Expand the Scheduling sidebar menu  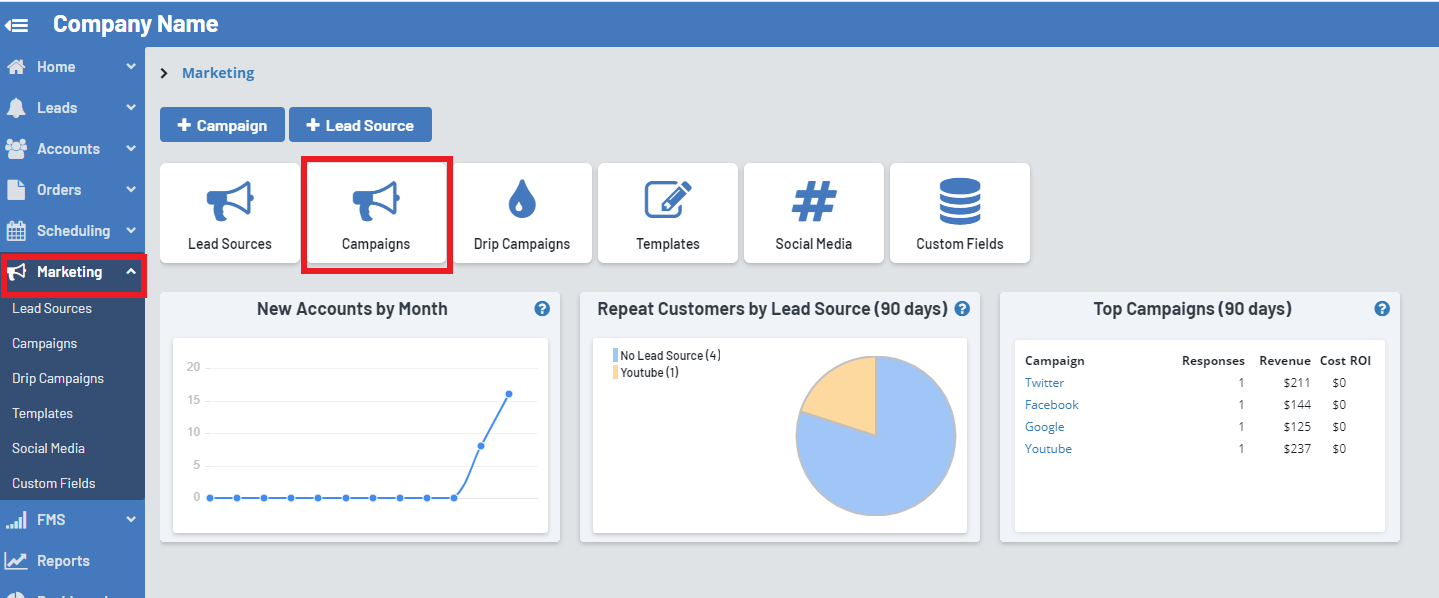click(x=72, y=231)
